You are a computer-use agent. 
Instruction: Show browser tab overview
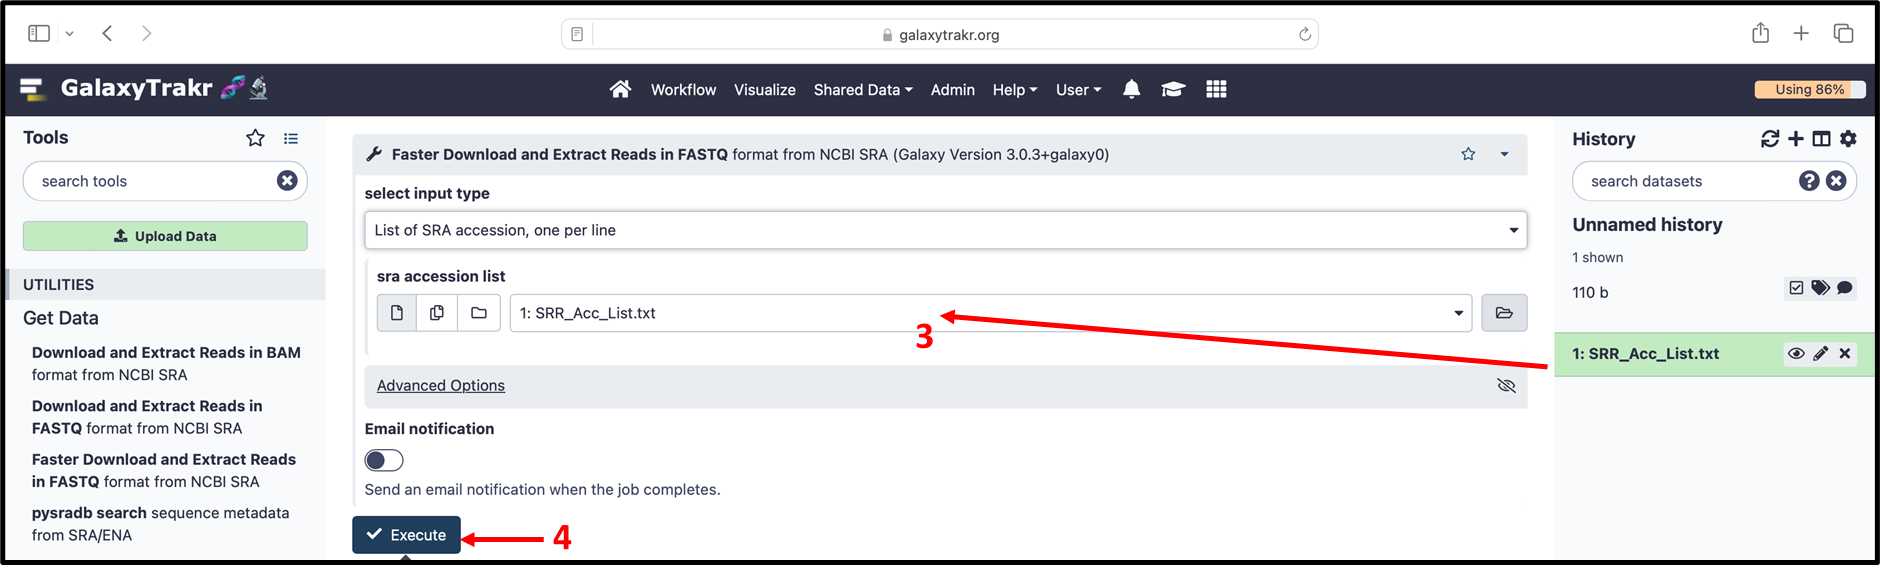click(x=1843, y=33)
